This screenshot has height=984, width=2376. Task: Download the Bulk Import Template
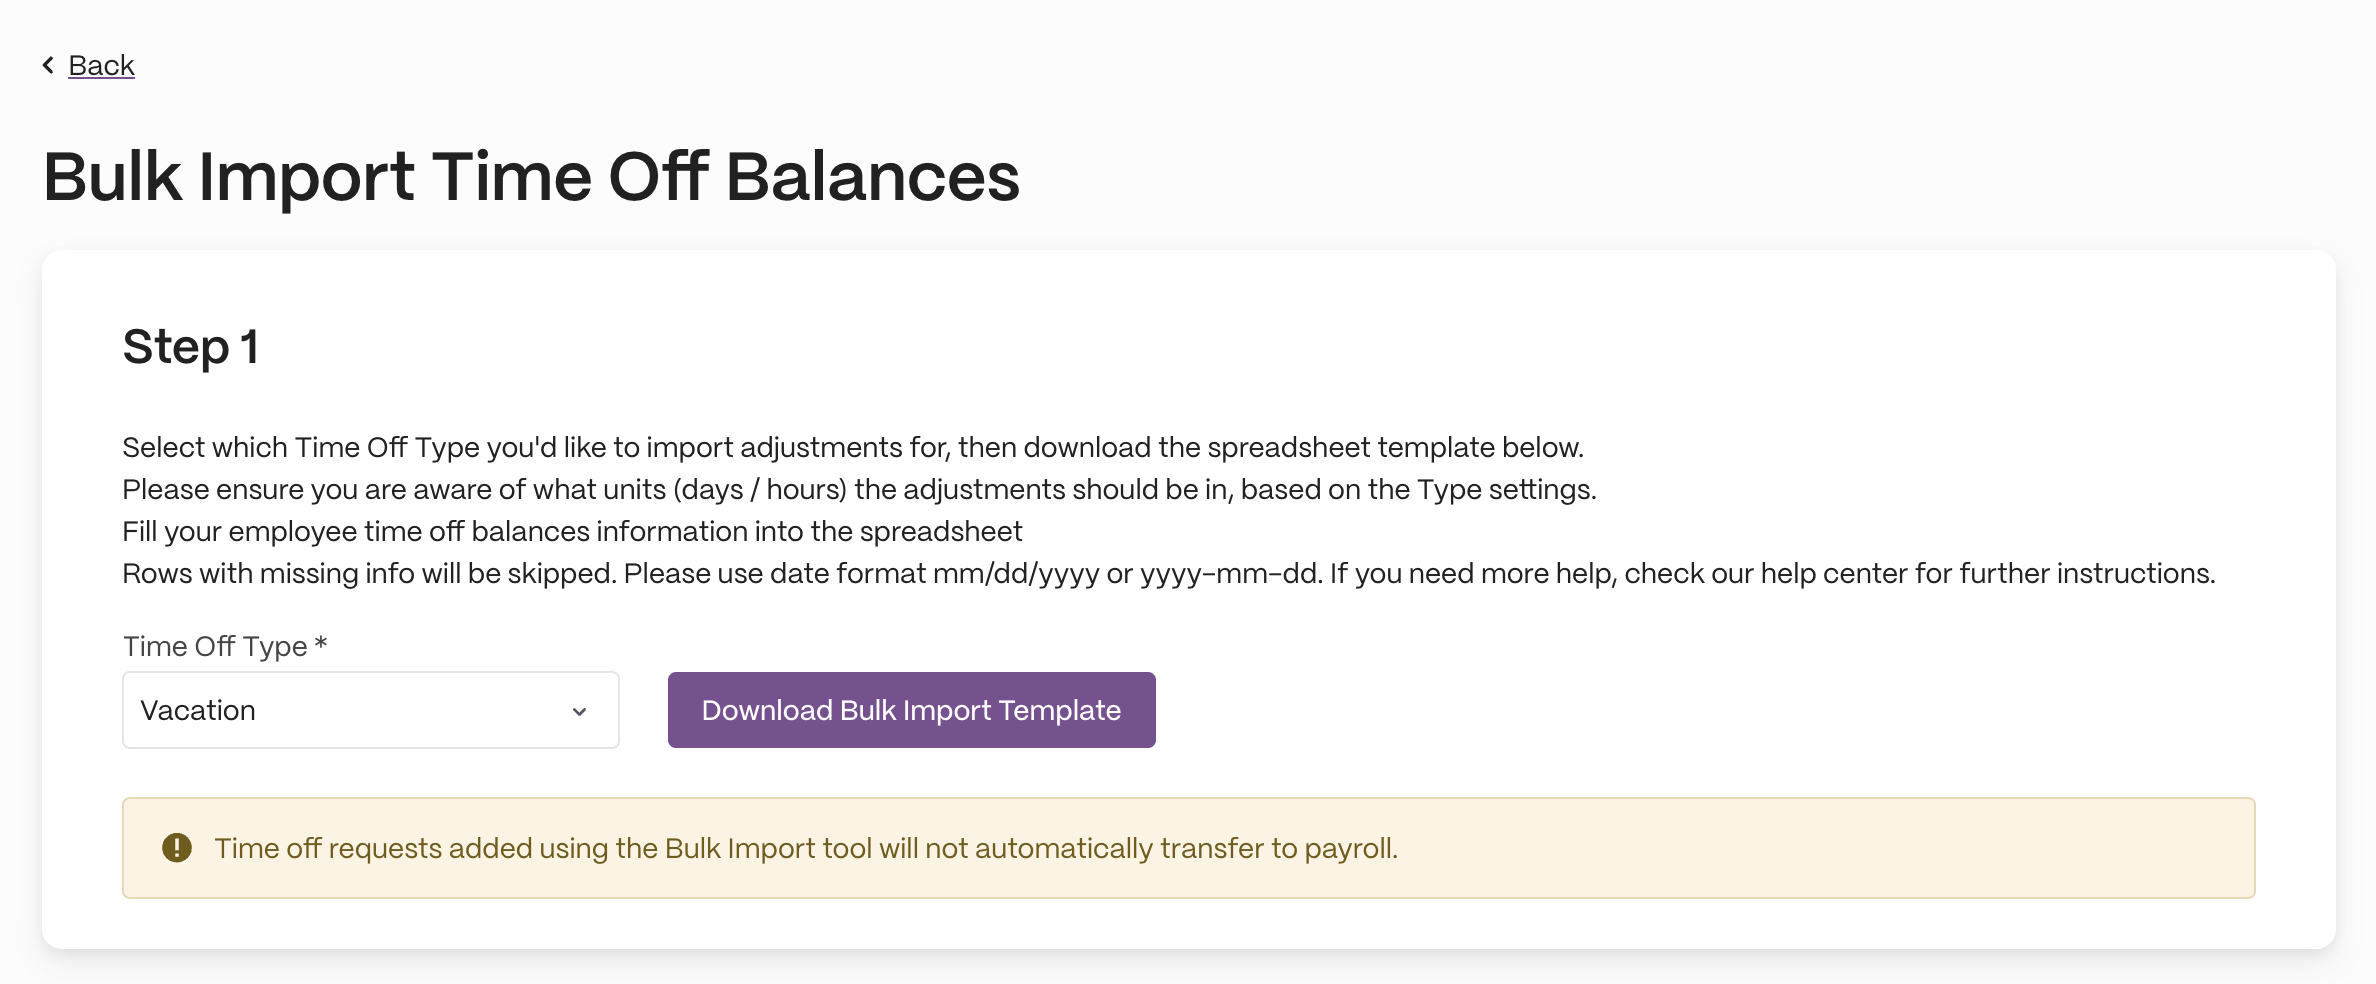pyautogui.click(x=912, y=710)
